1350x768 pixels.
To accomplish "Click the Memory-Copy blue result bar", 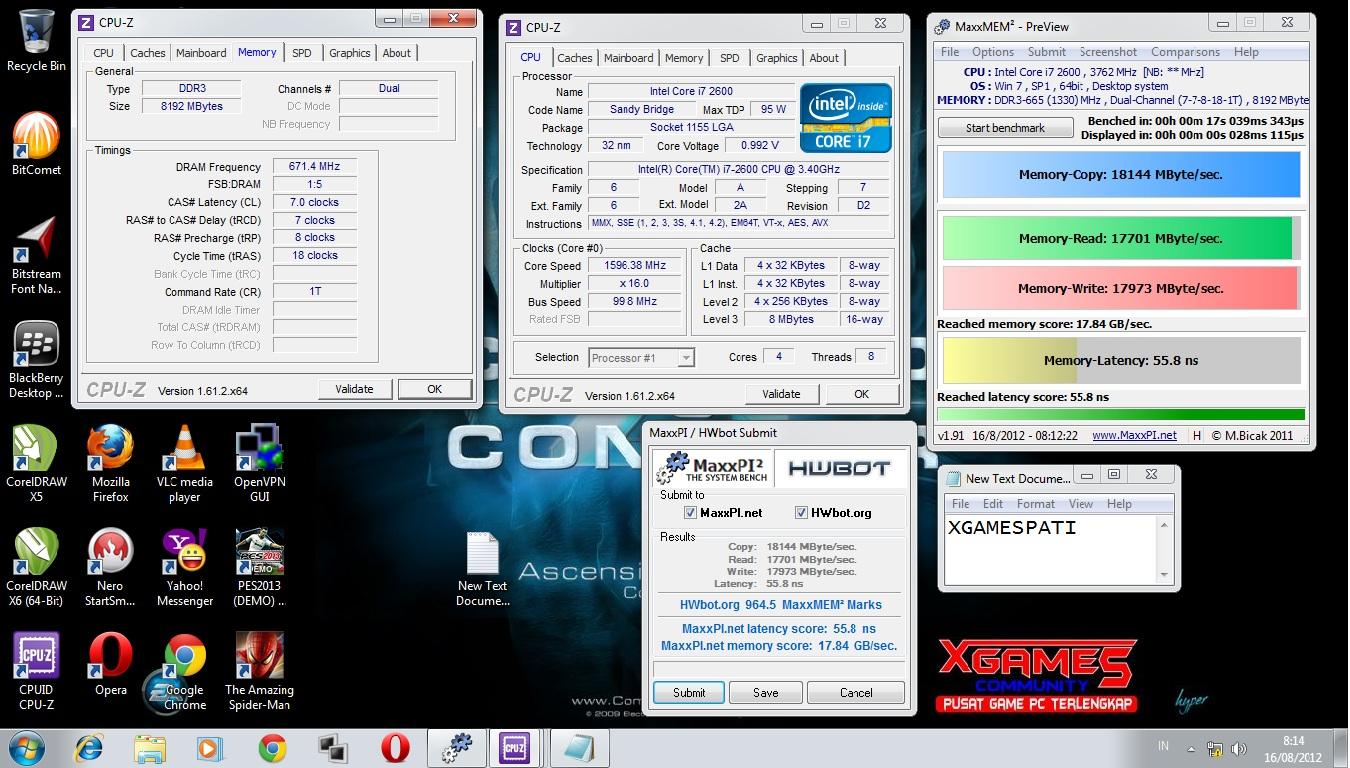I will coord(1121,175).
